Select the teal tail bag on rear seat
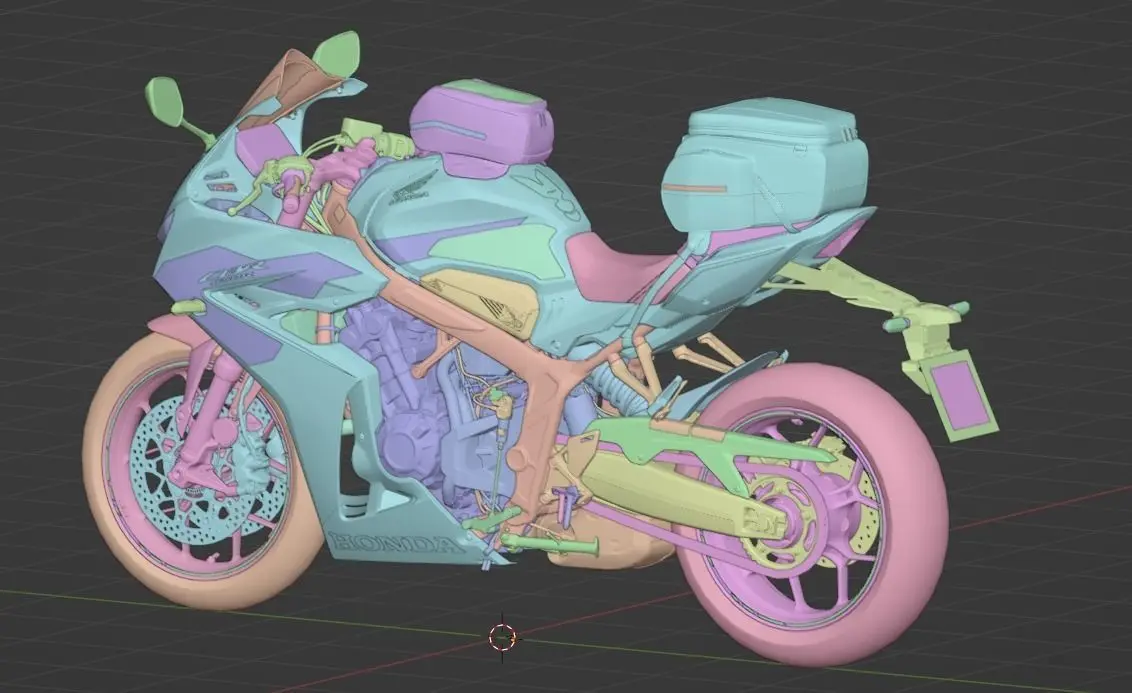The image size is (1132, 693). point(765,166)
